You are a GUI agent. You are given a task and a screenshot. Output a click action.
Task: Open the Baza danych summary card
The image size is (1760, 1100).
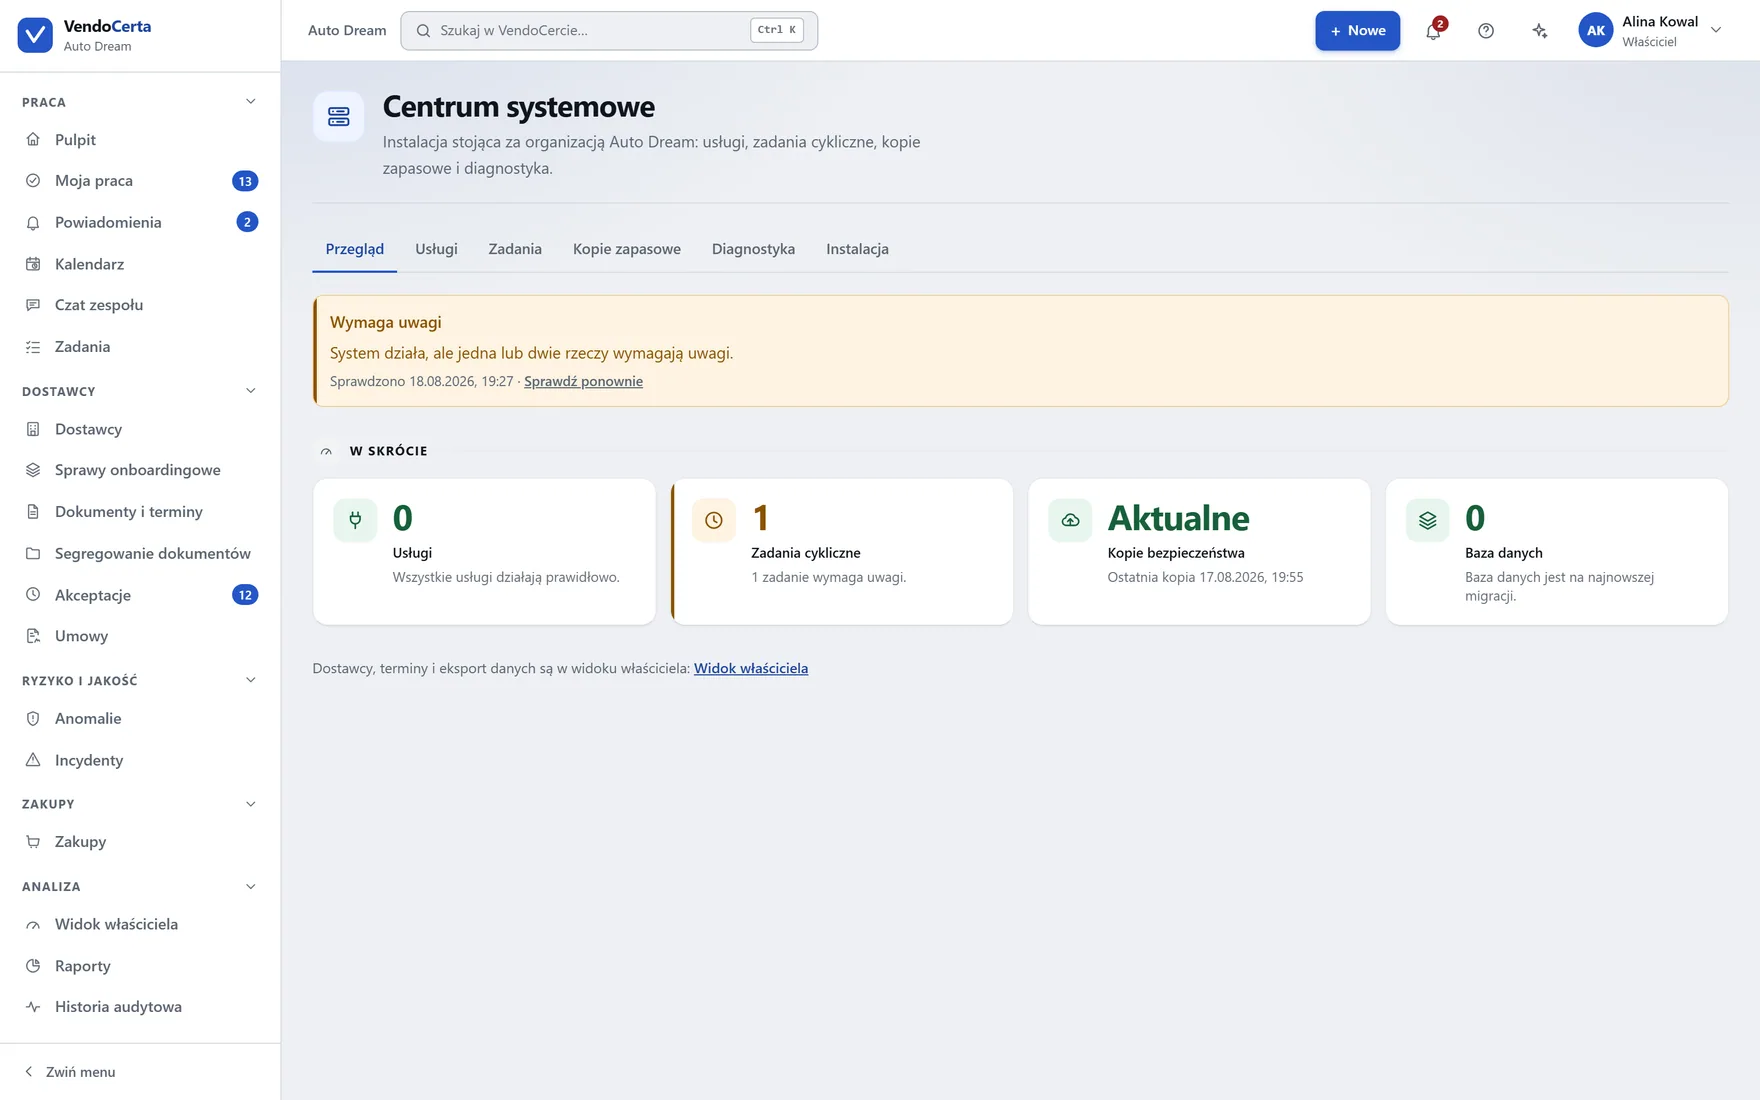coord(1557,552)
